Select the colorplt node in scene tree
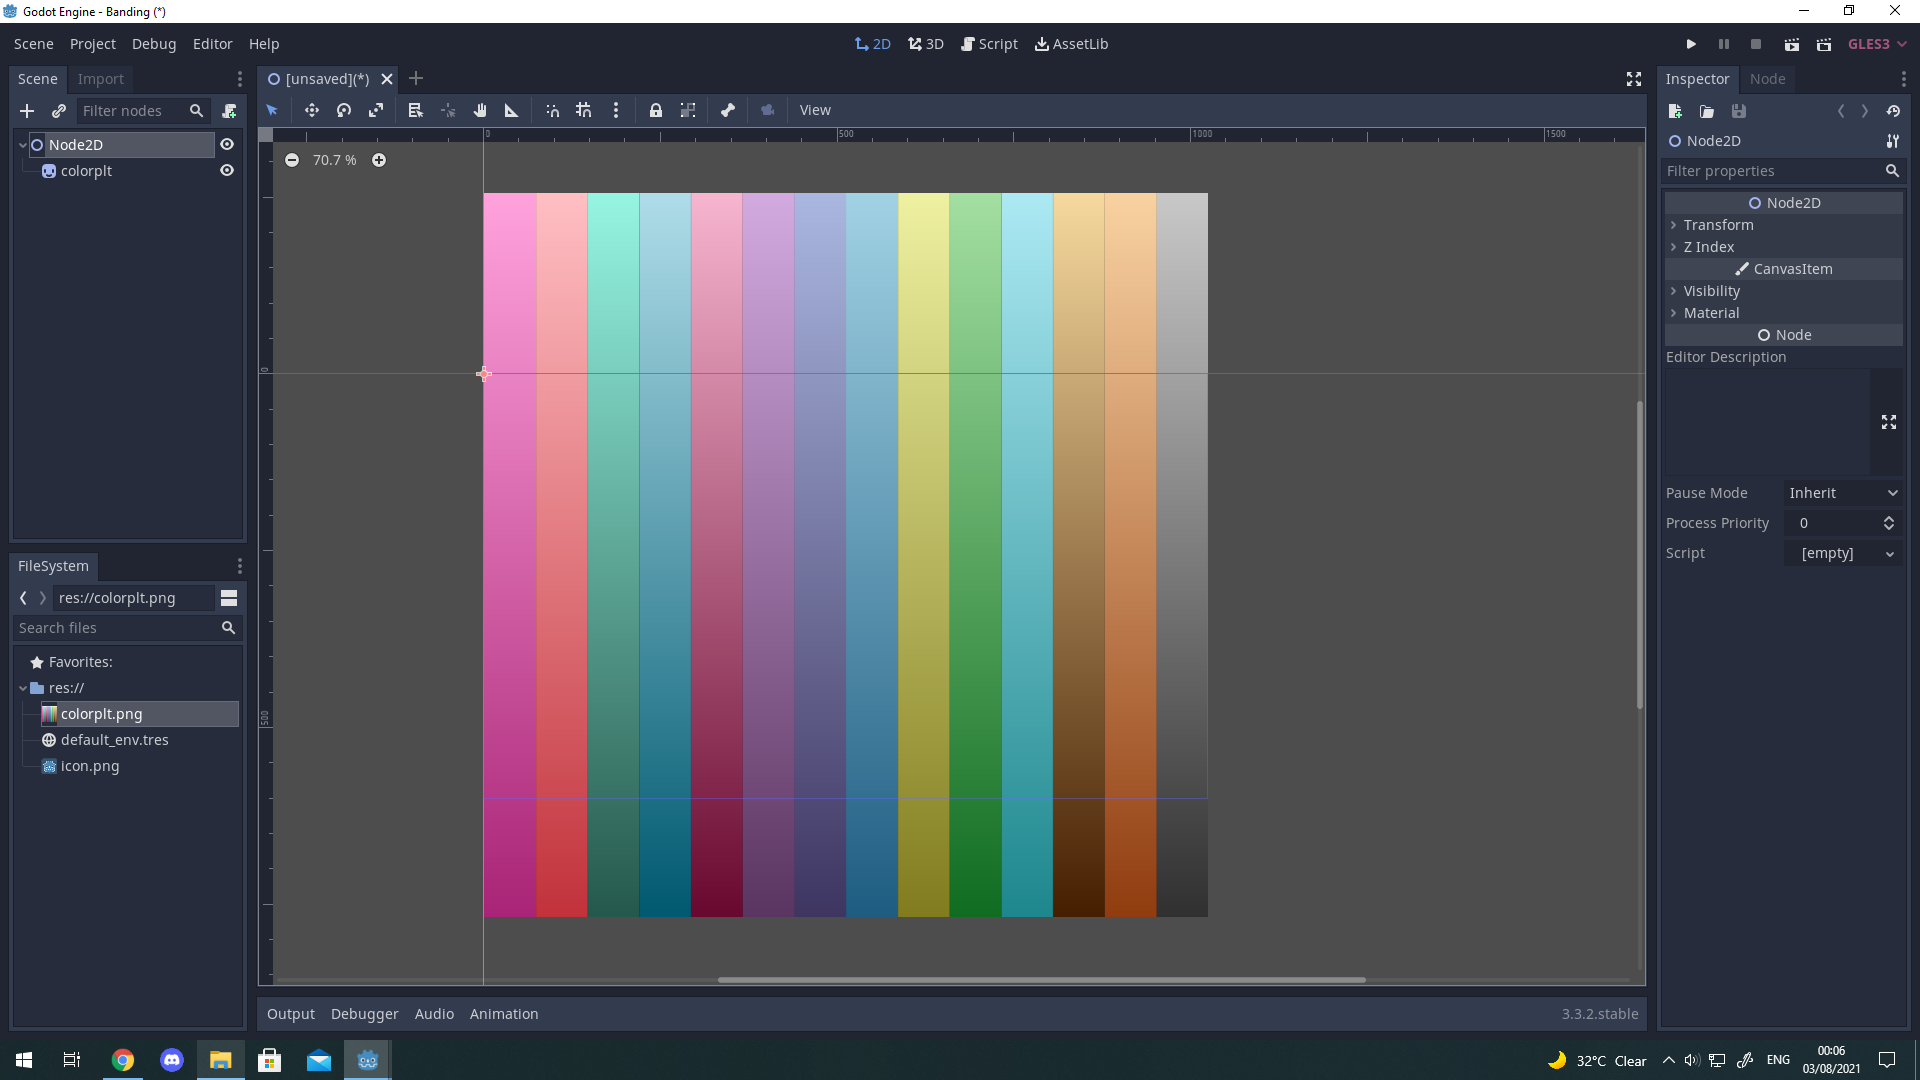 point(86,171)
